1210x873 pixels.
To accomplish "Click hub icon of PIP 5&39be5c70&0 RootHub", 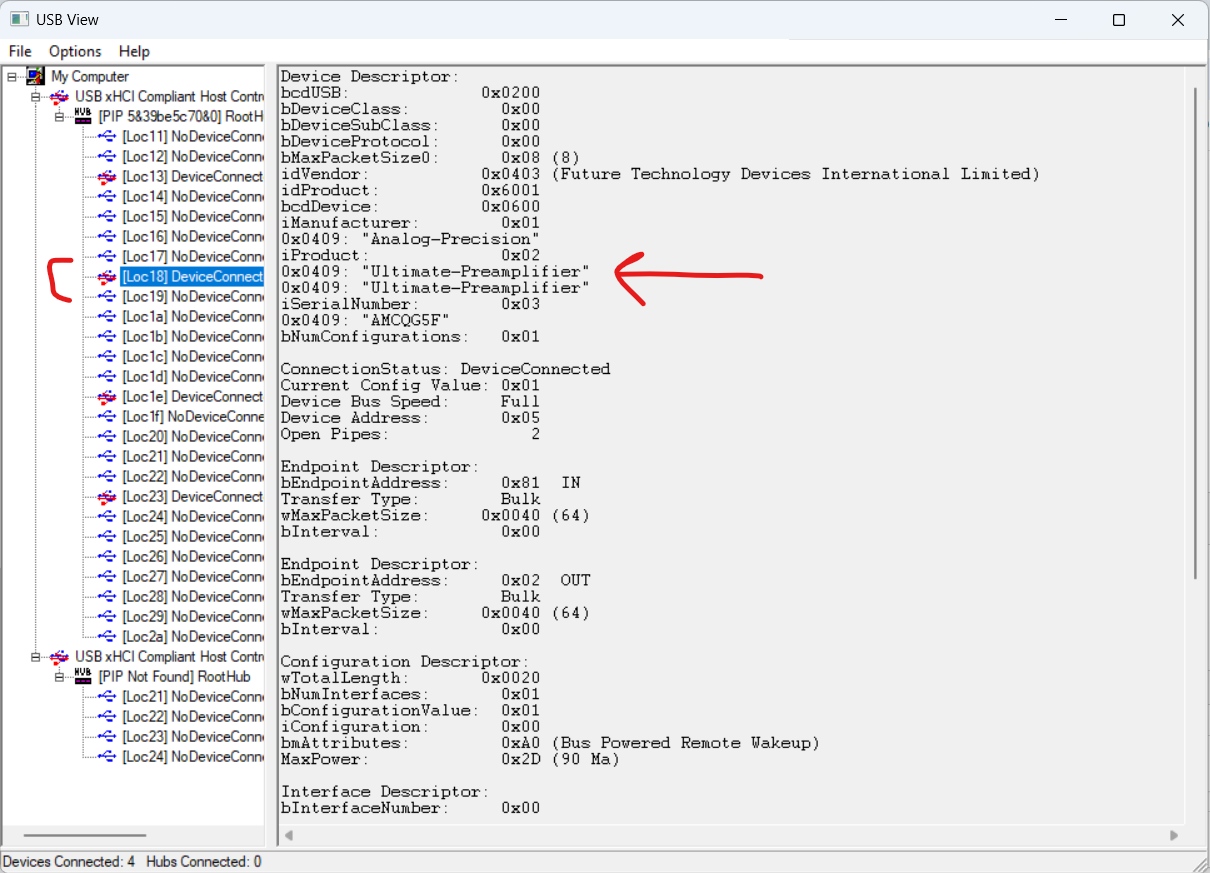I will (x=83, y=117).
